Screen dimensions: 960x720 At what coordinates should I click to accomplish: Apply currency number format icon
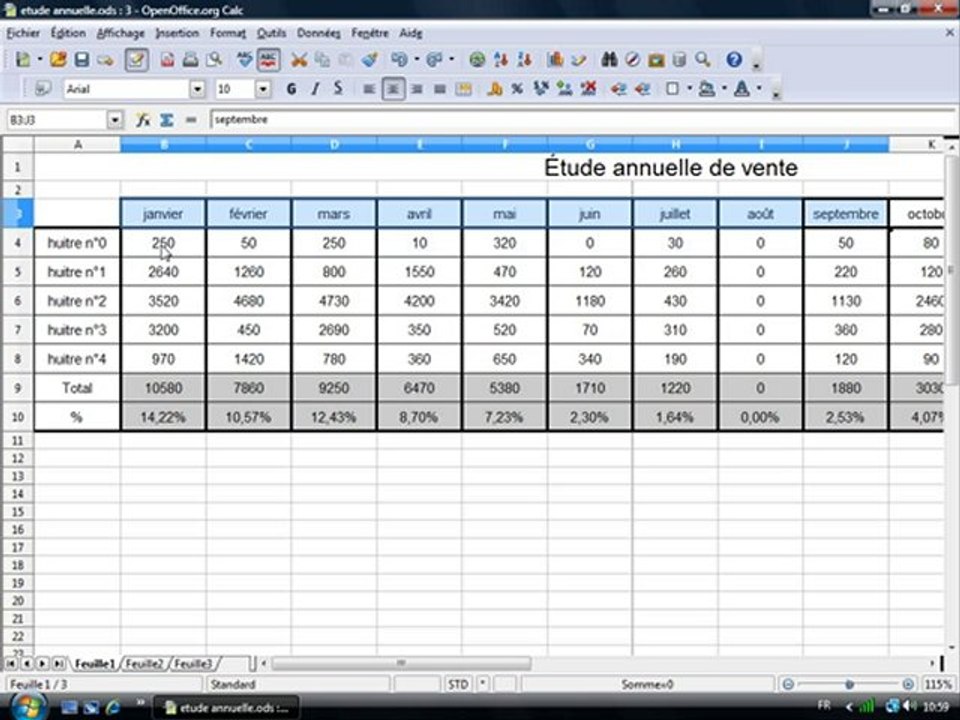tap(493, 89)
